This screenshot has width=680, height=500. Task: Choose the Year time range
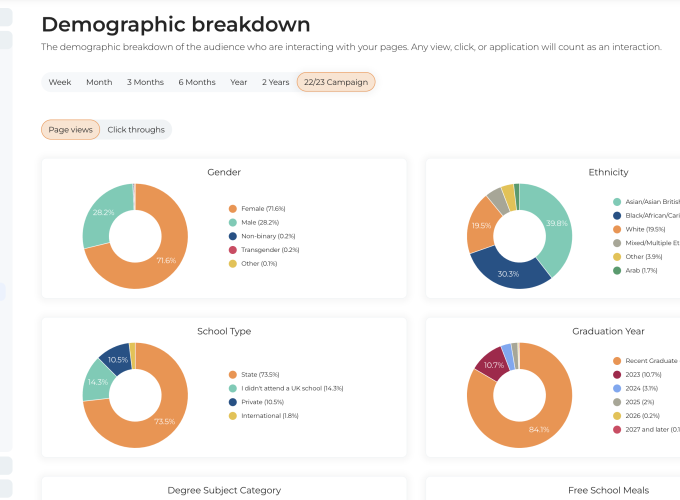click(x=239, y=82)
